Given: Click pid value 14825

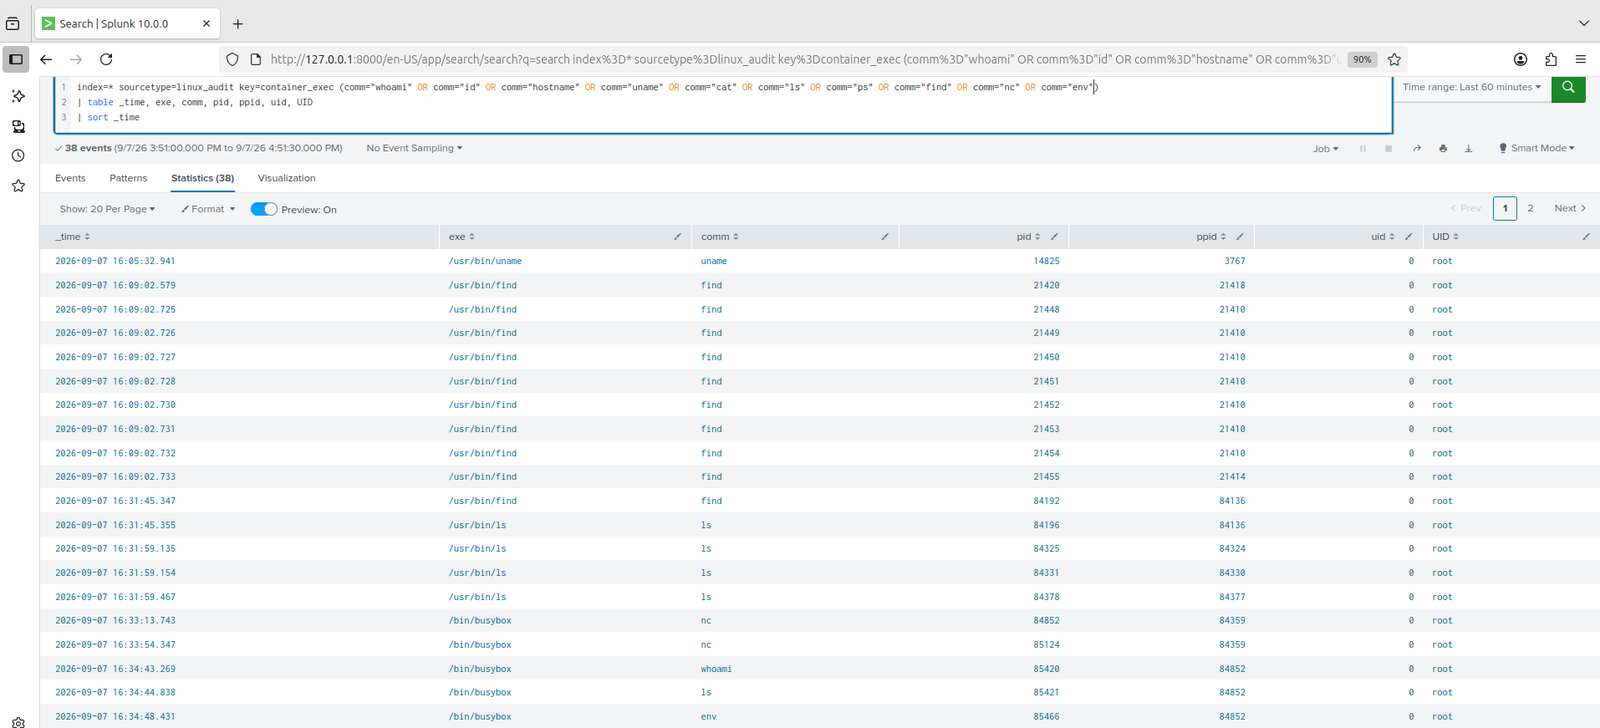Looking at the screenshot, I should pos(1046,261).
